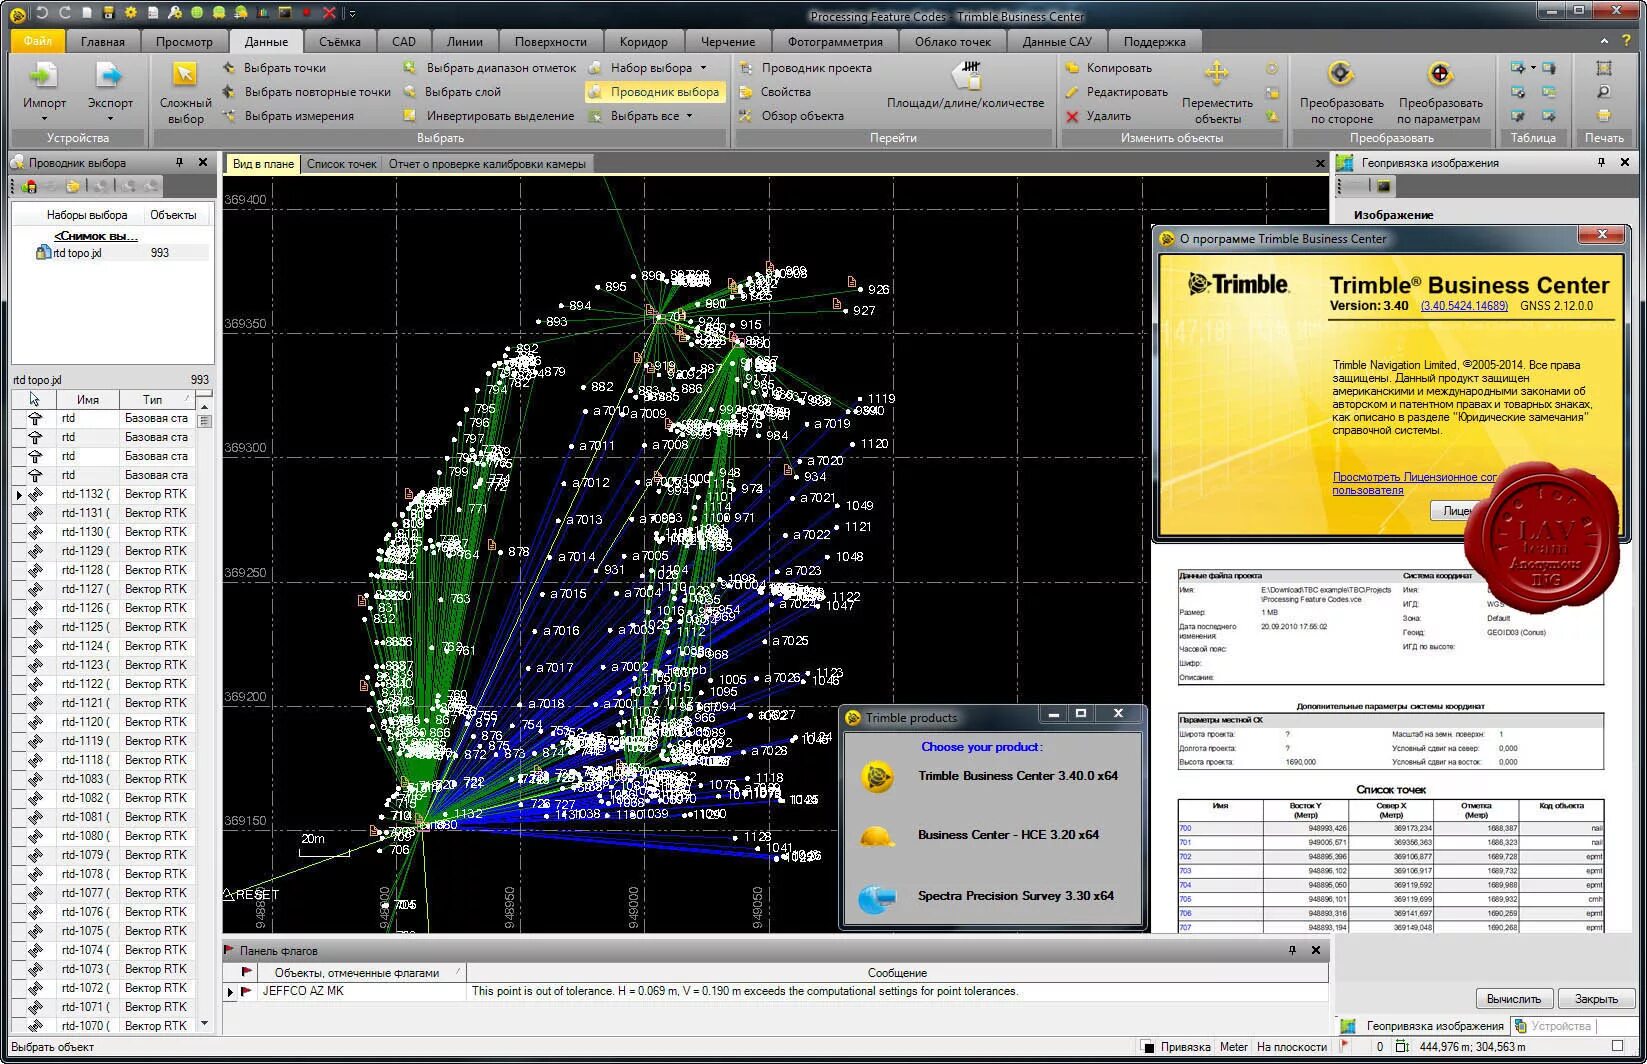Screen dimensions: 1647x1064
Task: Open the Список точек view tab
Action: 342,164
